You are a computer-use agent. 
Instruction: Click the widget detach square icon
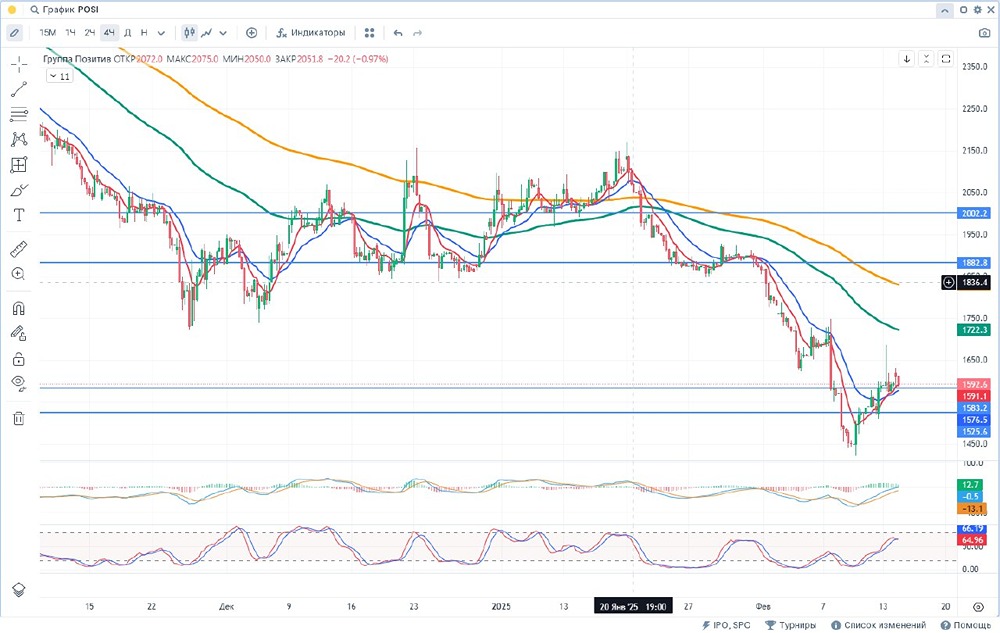(964, 10)
